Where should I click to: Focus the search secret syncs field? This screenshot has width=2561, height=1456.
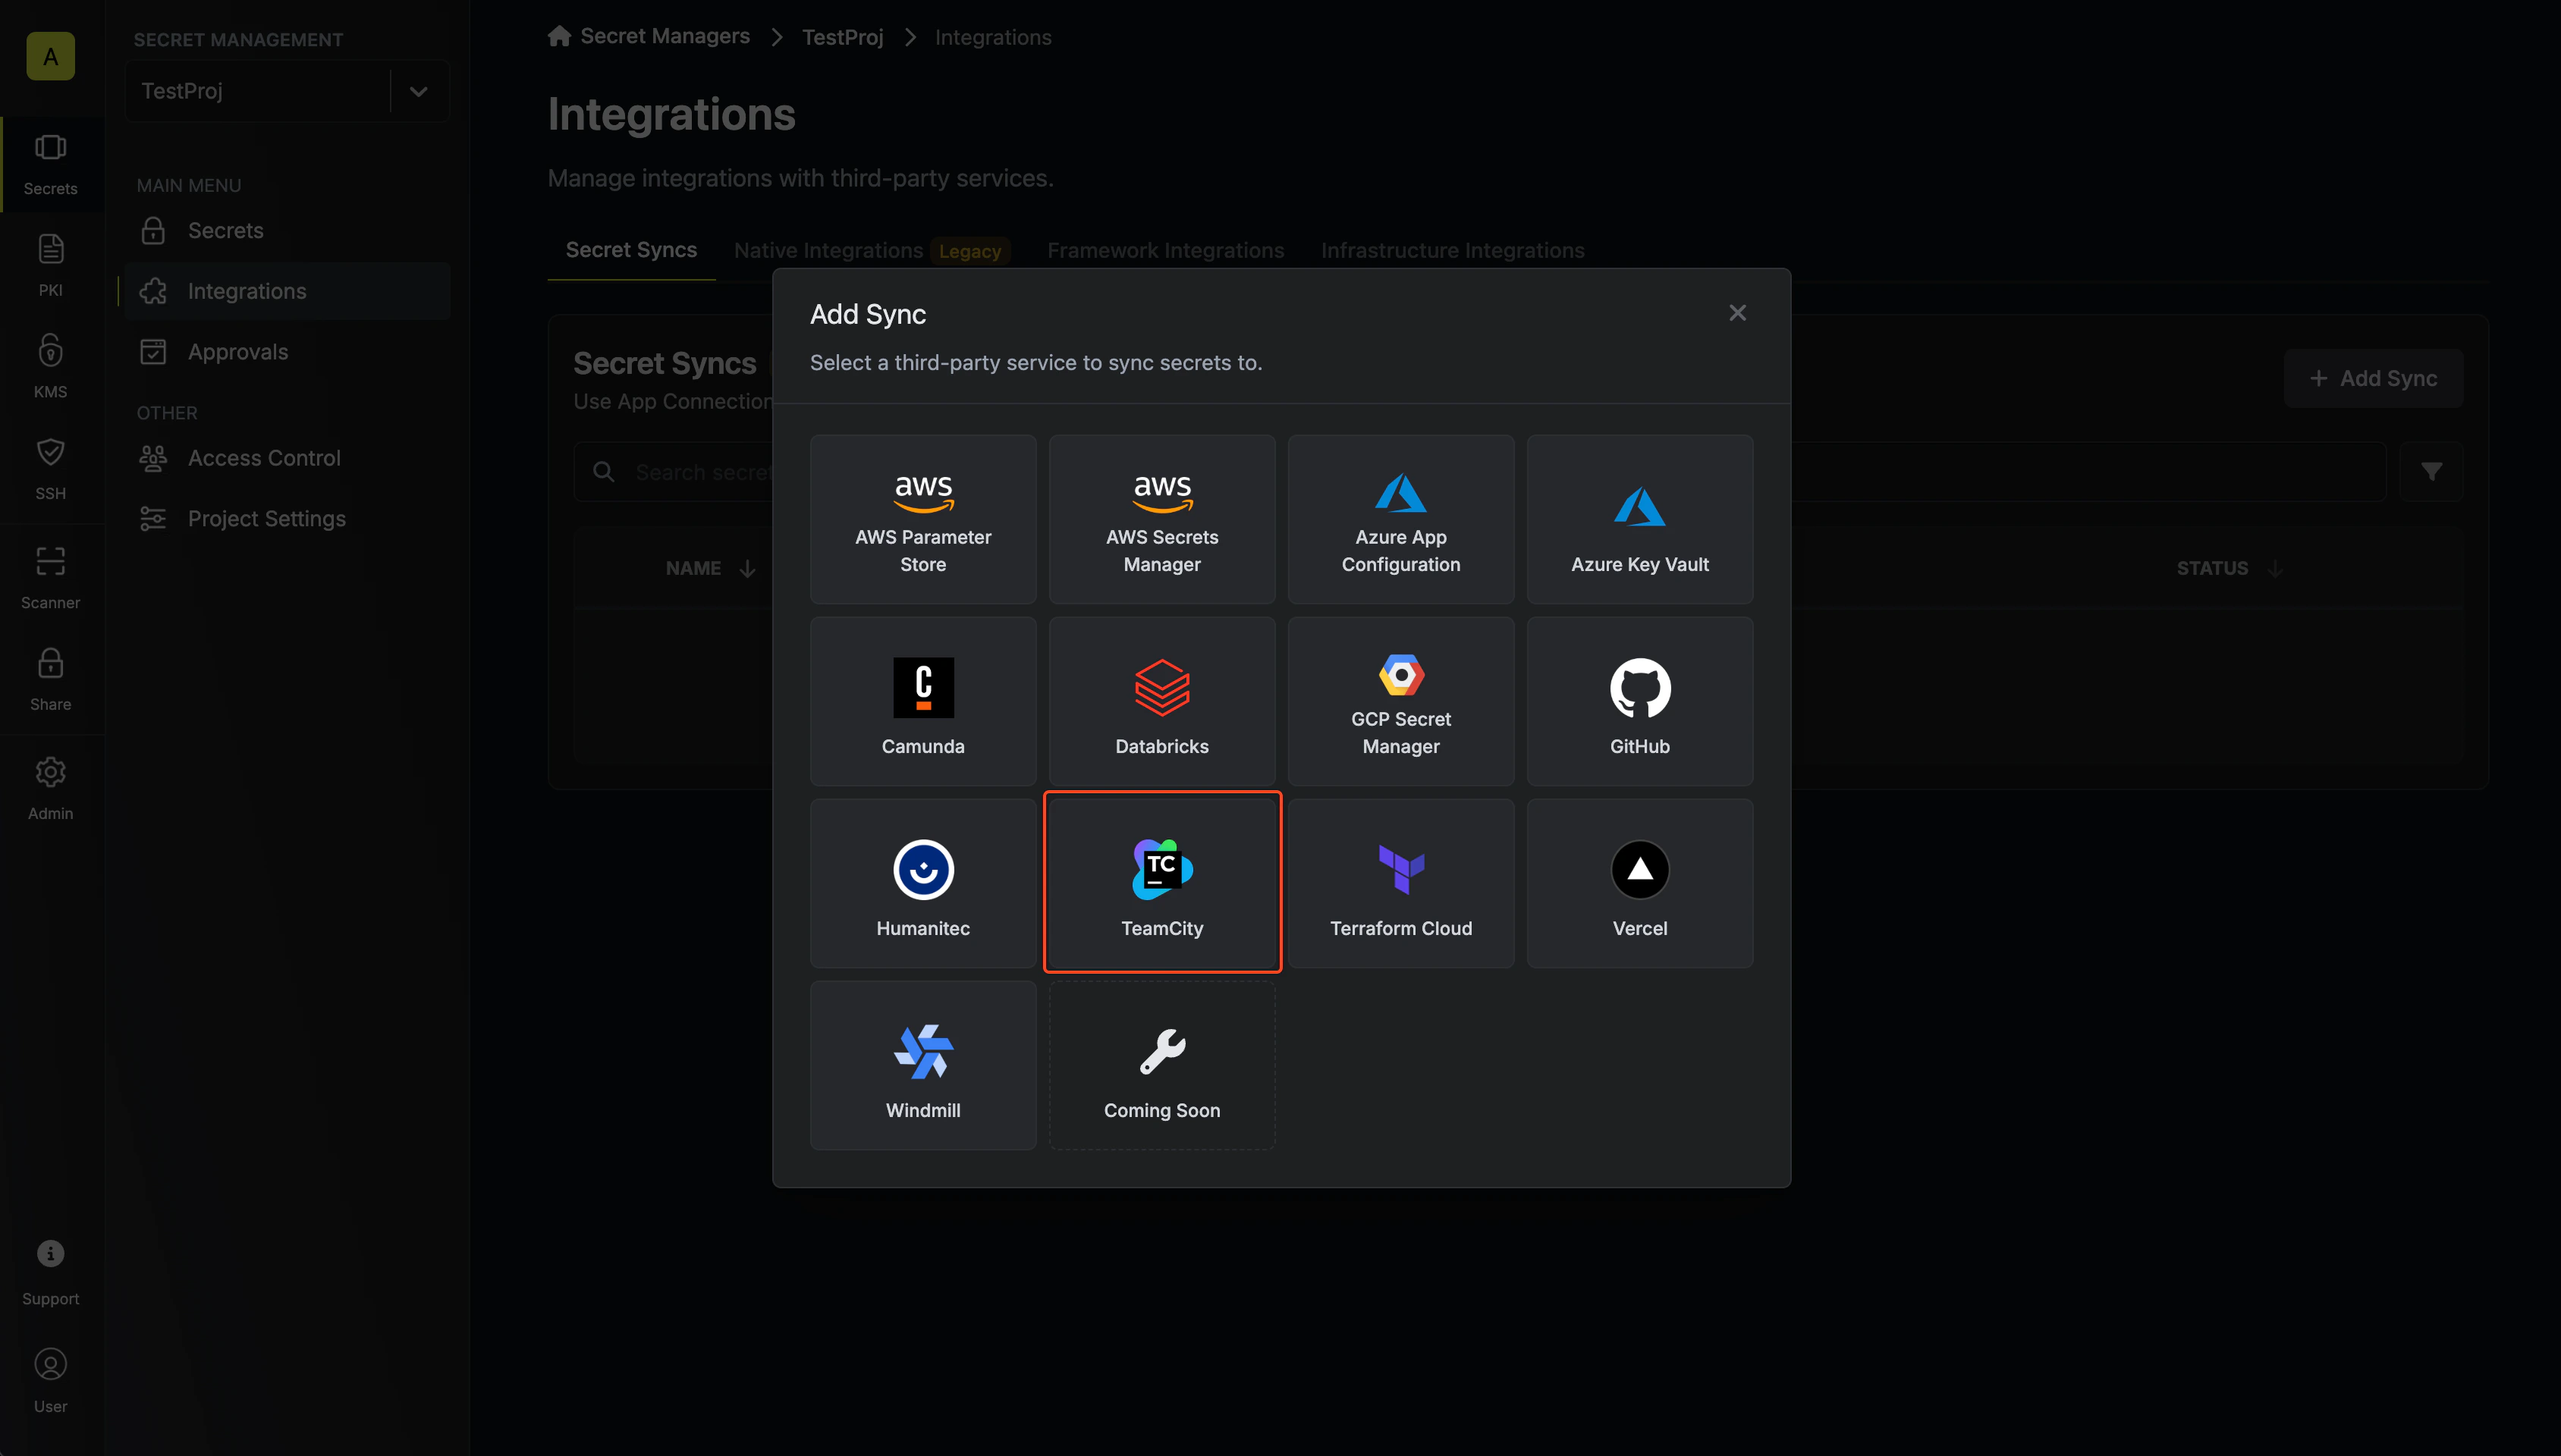pos(1480,472)
